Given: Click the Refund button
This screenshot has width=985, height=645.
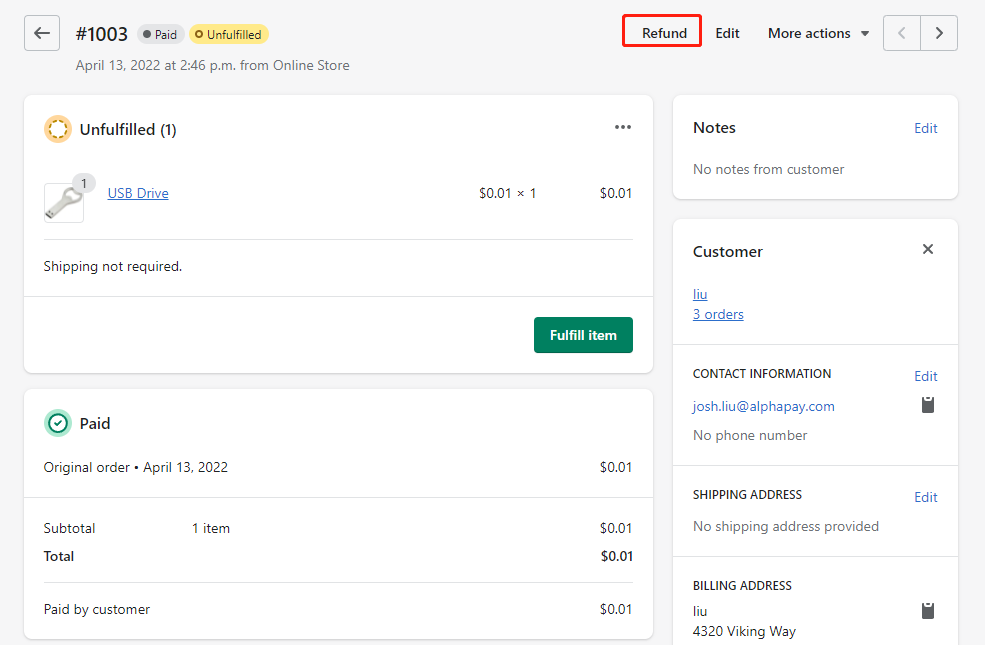Looking at the screenshot, I should click(x=664, y=33).
